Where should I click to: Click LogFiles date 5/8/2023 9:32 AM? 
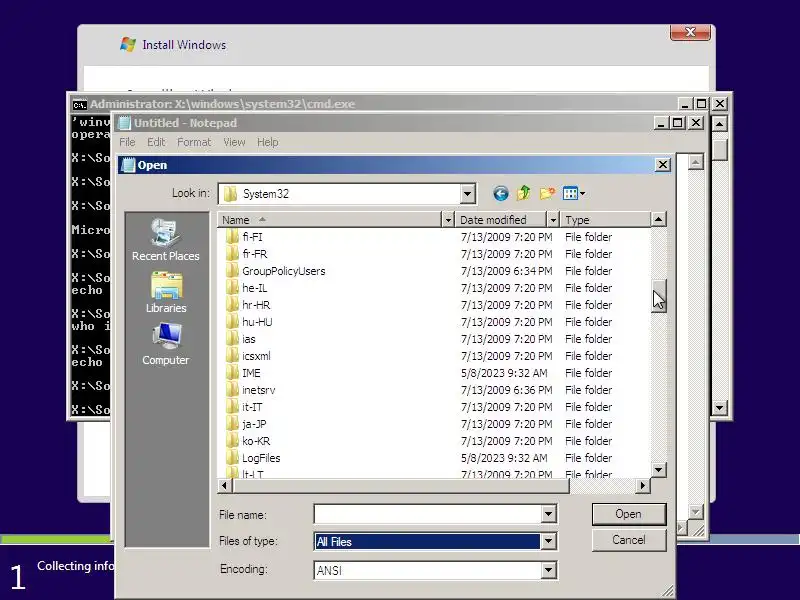point(504,458)
